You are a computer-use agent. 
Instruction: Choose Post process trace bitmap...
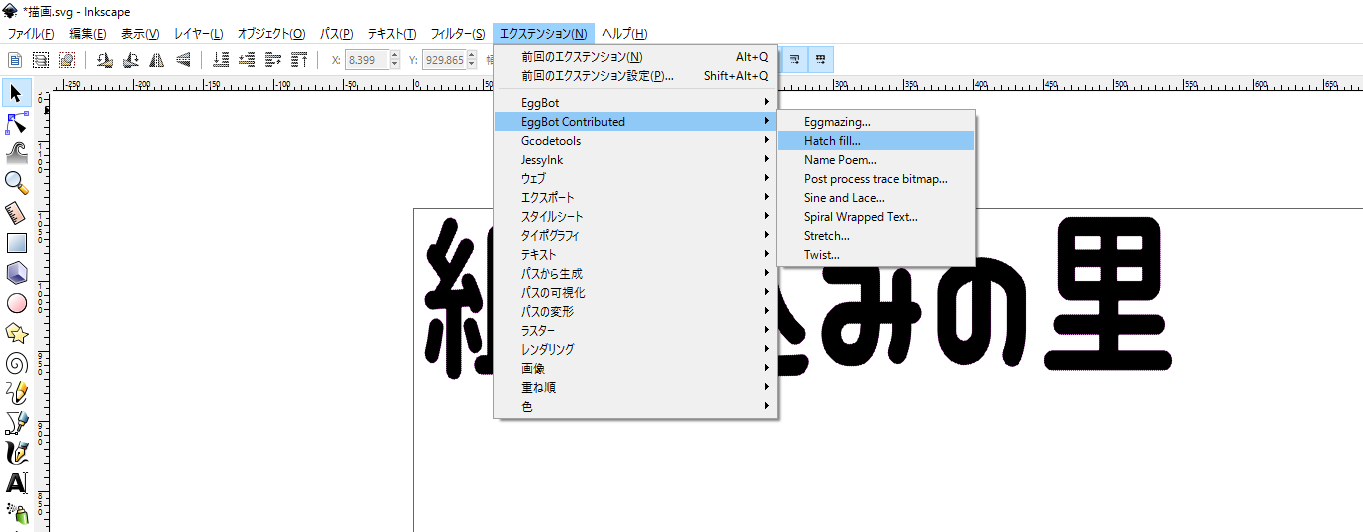(x=875, y=179)
